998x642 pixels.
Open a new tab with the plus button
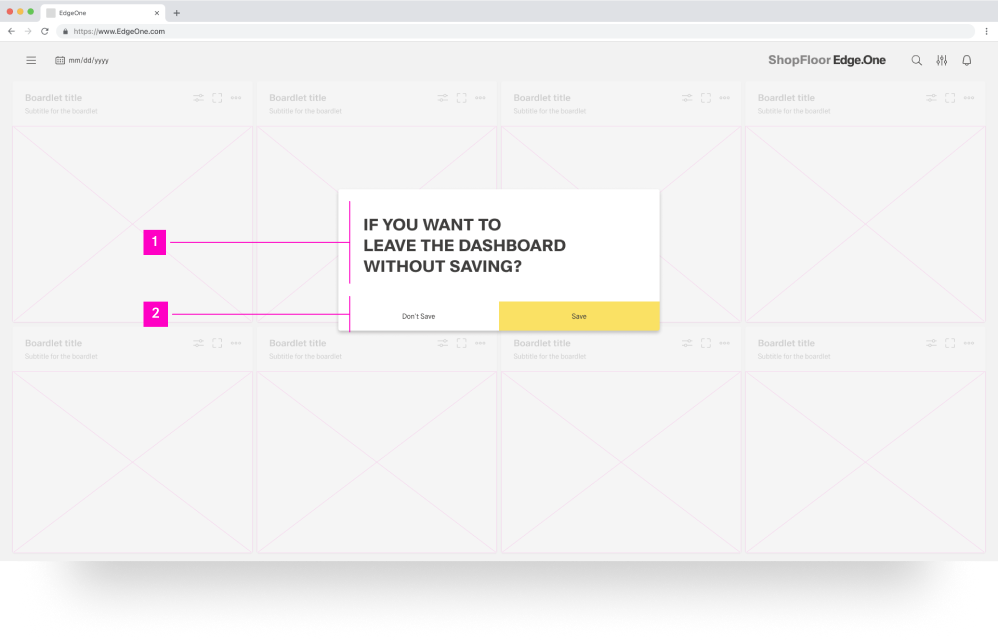(177, 13)
